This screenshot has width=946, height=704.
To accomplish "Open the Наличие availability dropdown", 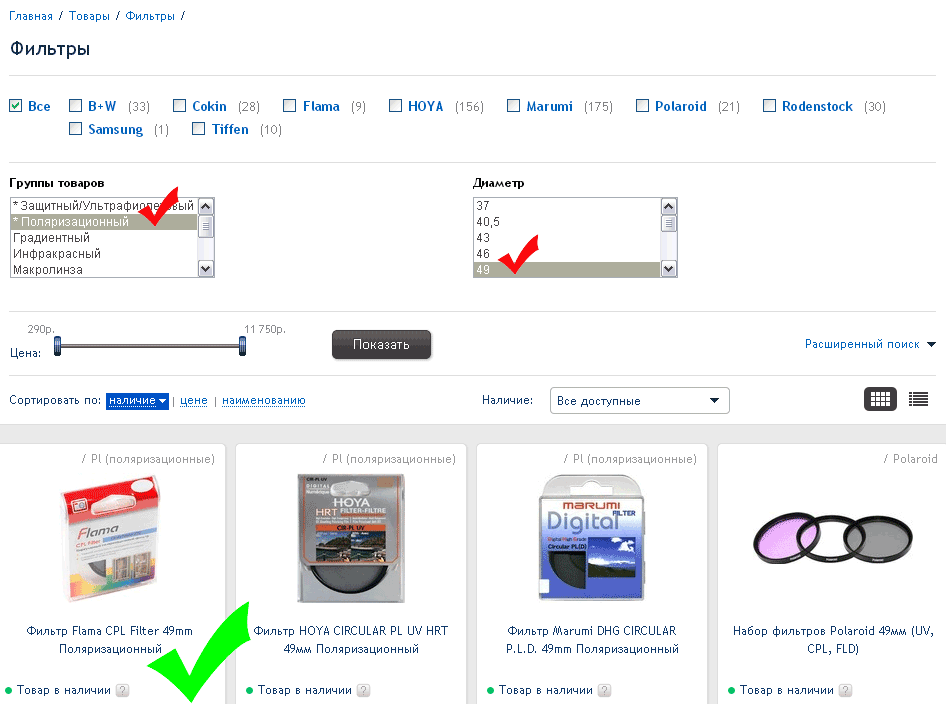I will 640,401.
